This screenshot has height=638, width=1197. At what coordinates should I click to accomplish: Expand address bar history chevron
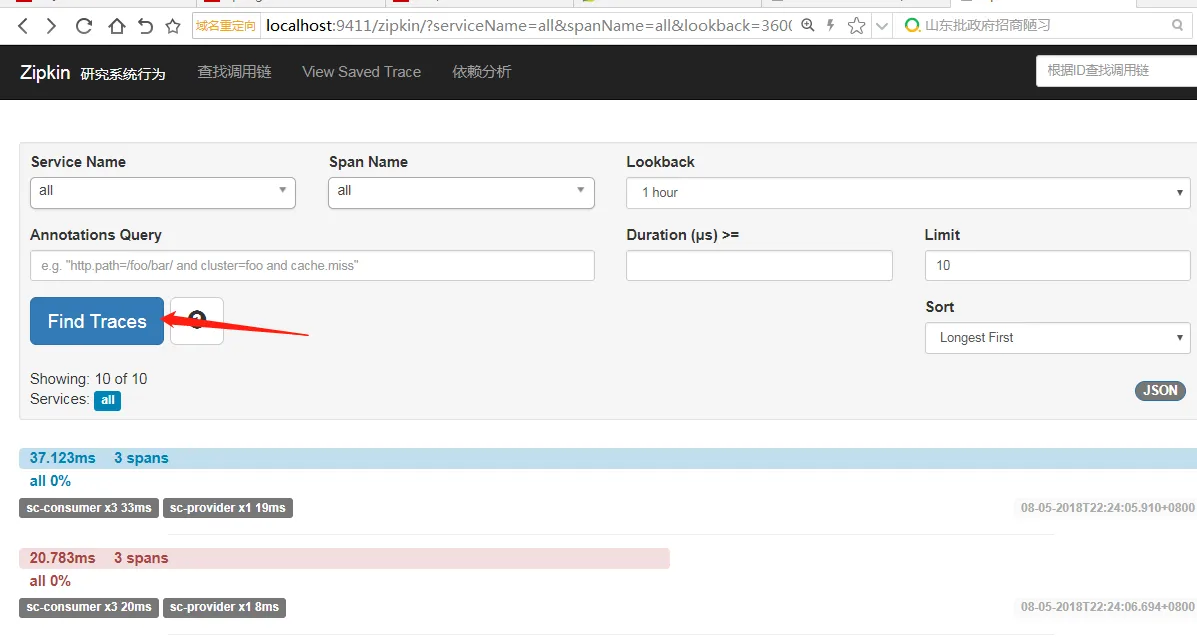pos(882,26)
